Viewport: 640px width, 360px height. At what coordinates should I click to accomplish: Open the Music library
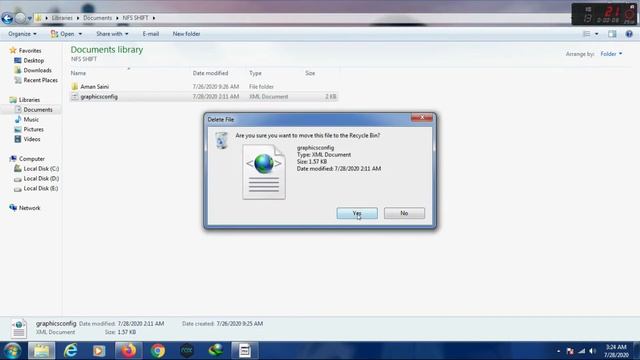(x=31, y=119)
